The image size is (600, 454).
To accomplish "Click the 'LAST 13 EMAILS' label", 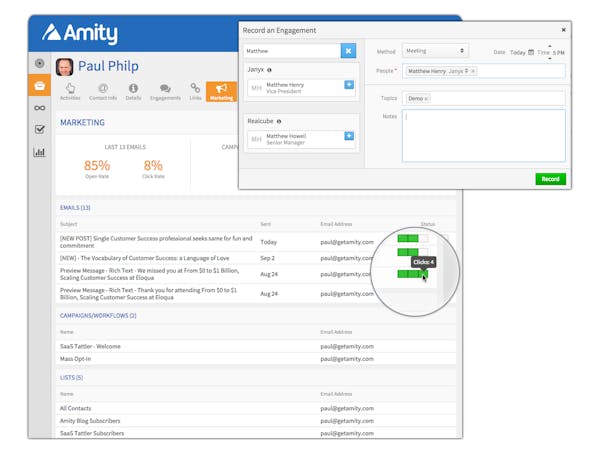I will click(125, 147).
